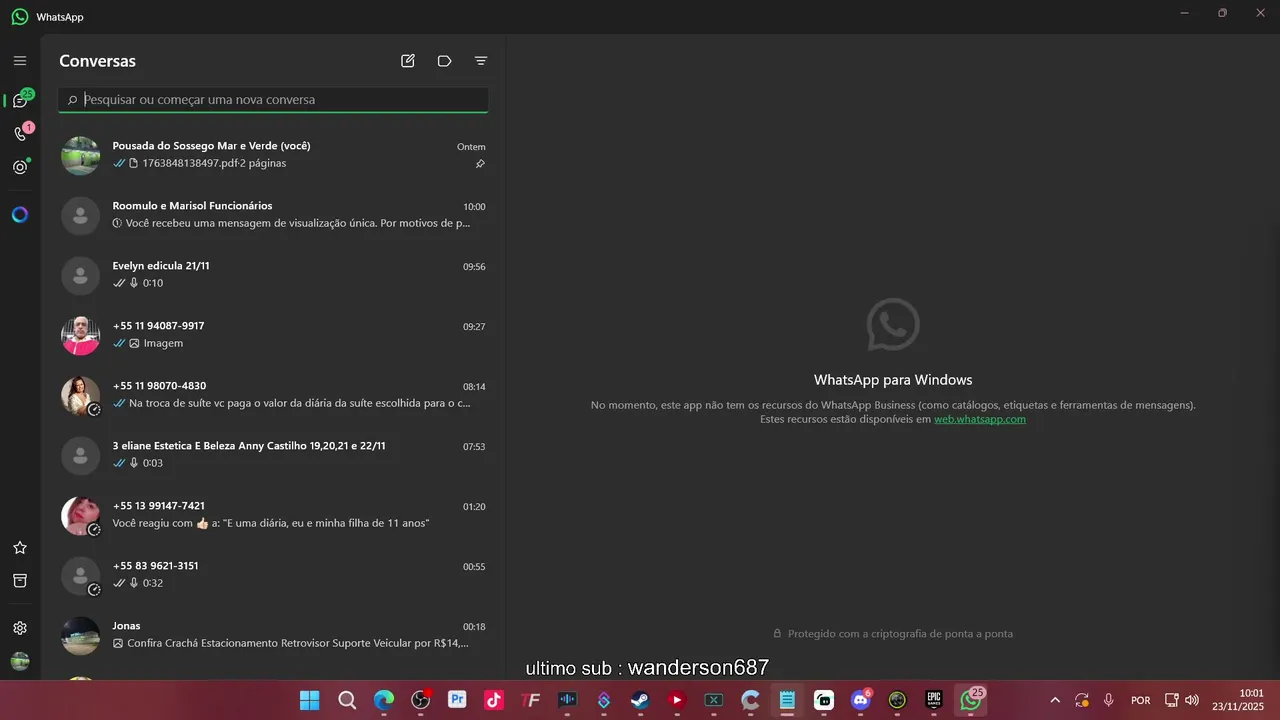Viewport: 1280px width, 720px height.
Task: Click microphone icon in system tray
Action: 1109,700
